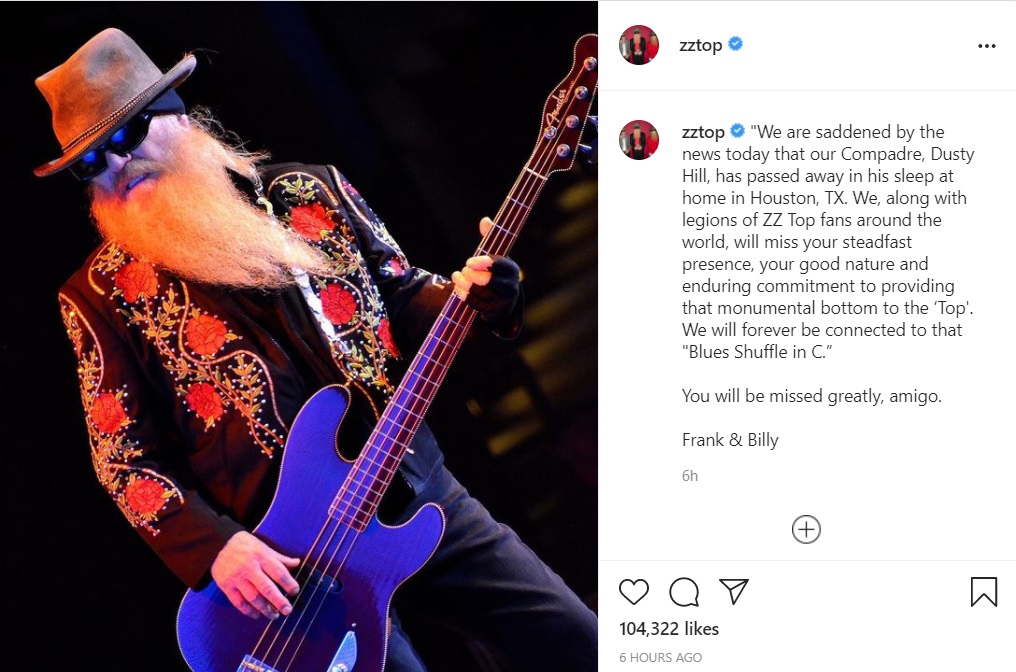Viewport: 1016px width, 672px height.
Task: View the 104,322 likes list
Action: click(669, 629)
